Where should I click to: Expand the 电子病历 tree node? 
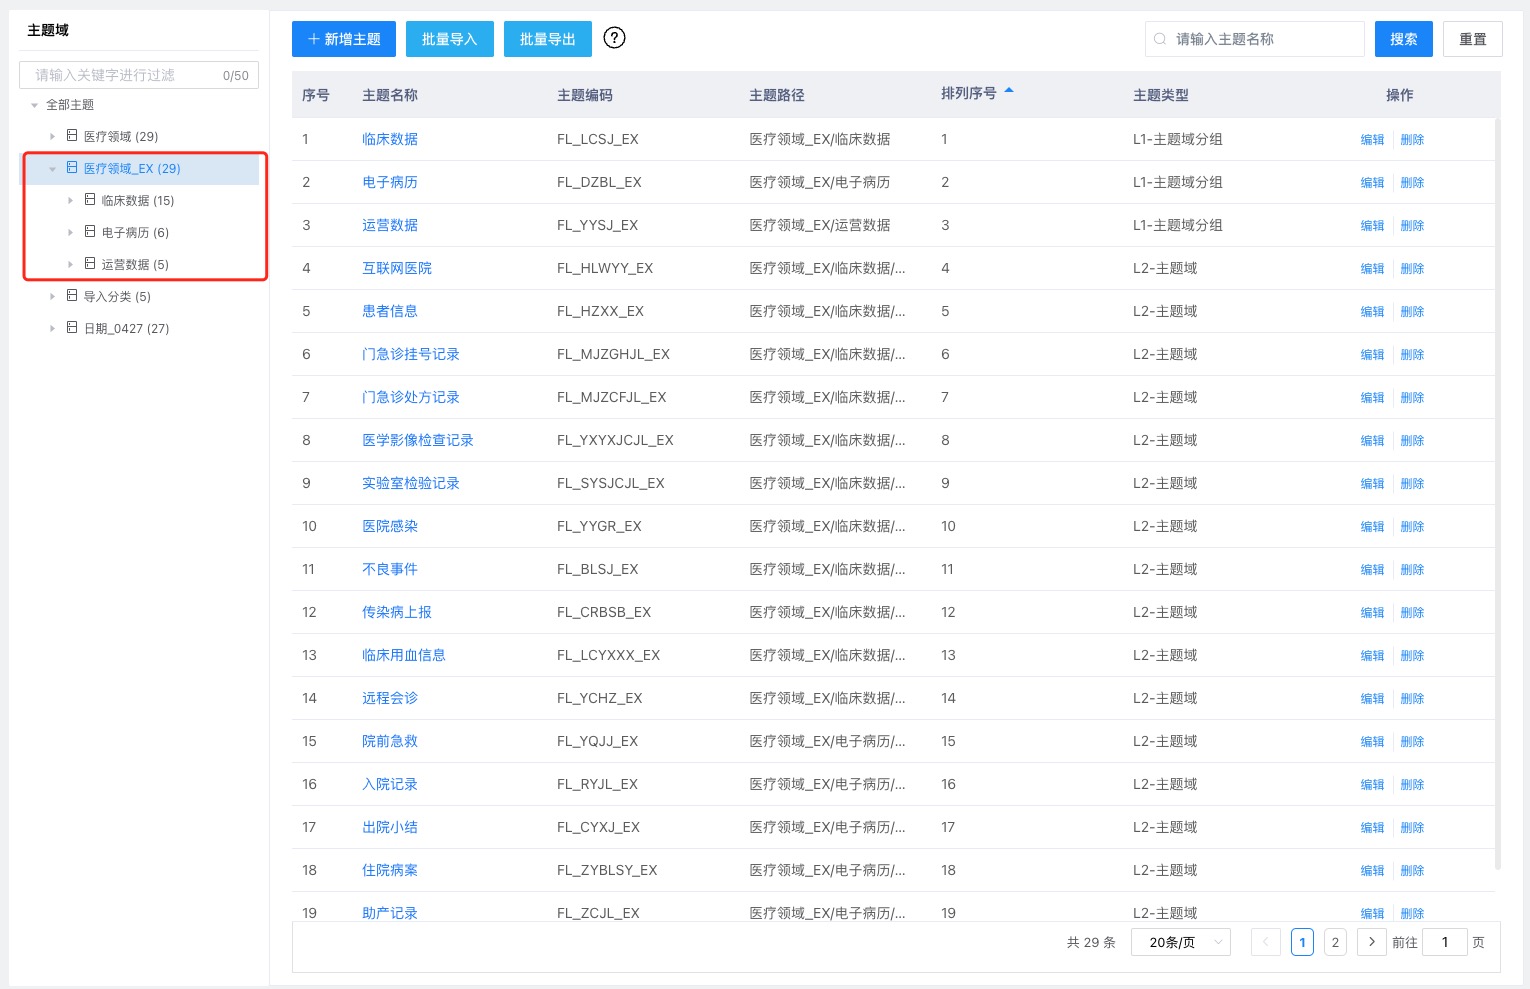71,232
